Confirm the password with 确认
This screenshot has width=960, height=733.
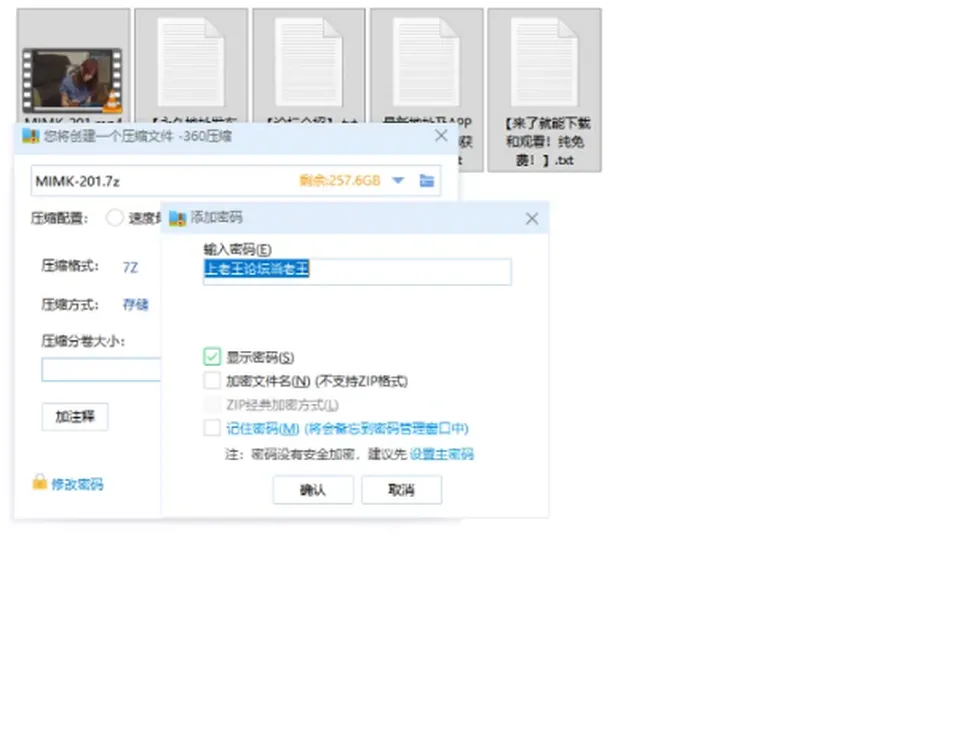click(x=313, y=490)
